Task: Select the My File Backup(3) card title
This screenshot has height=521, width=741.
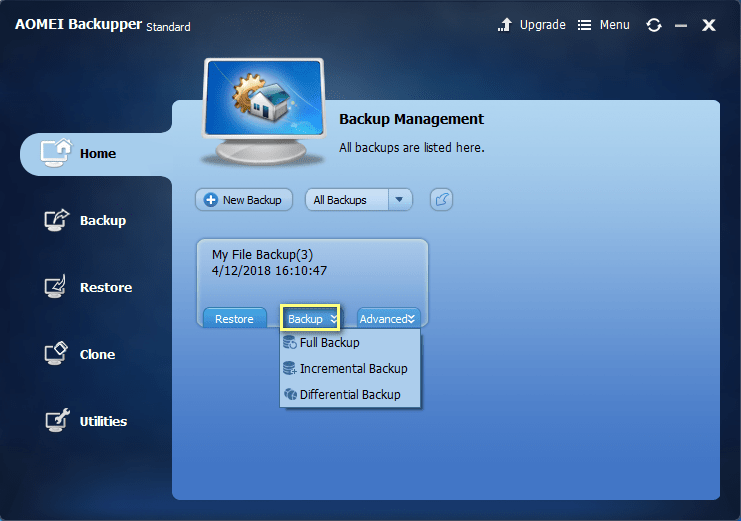Action: pos(262,255)
